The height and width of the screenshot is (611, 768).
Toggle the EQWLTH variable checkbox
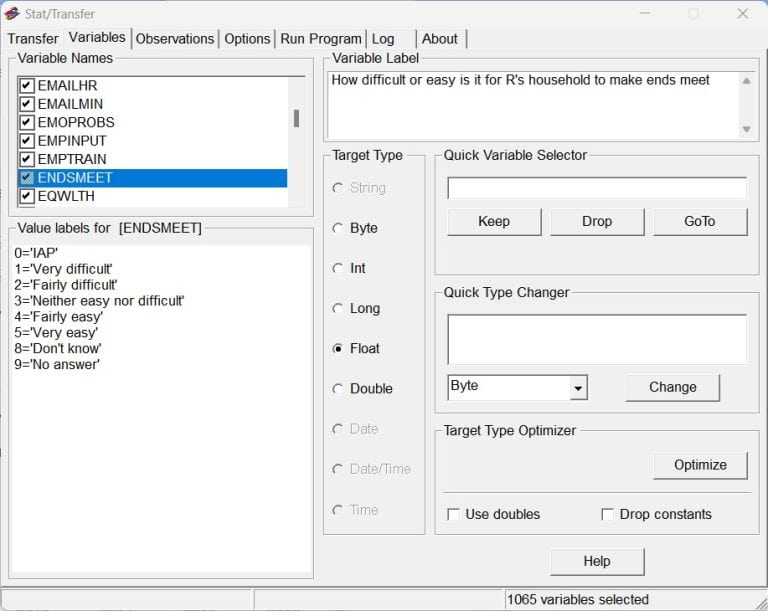click(27, 196)
